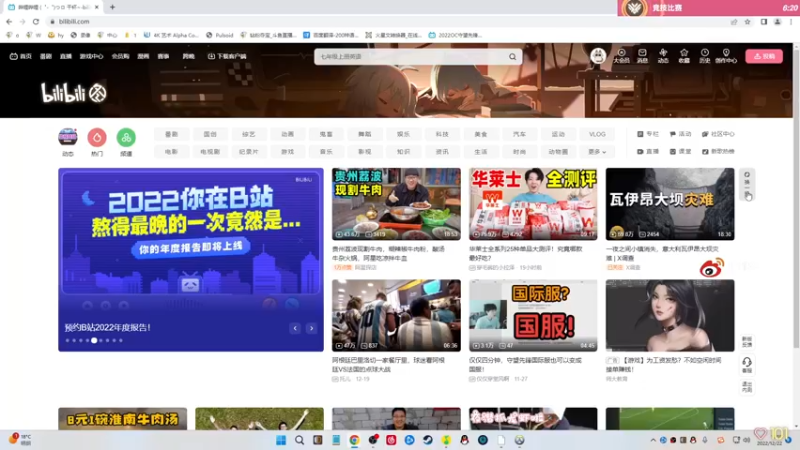Open the 活动 link
Viewport: 800px width, 450px height.
click(680, 134)
